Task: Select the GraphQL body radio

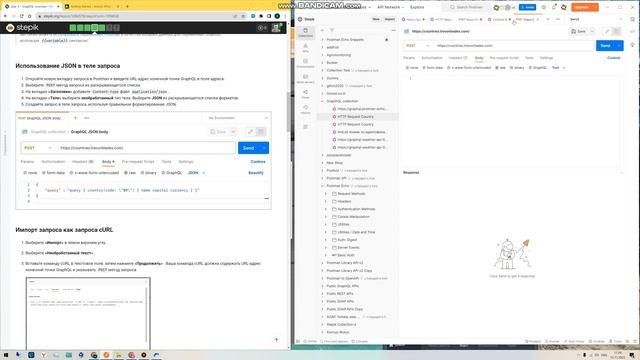Action: tap(538, 68)
